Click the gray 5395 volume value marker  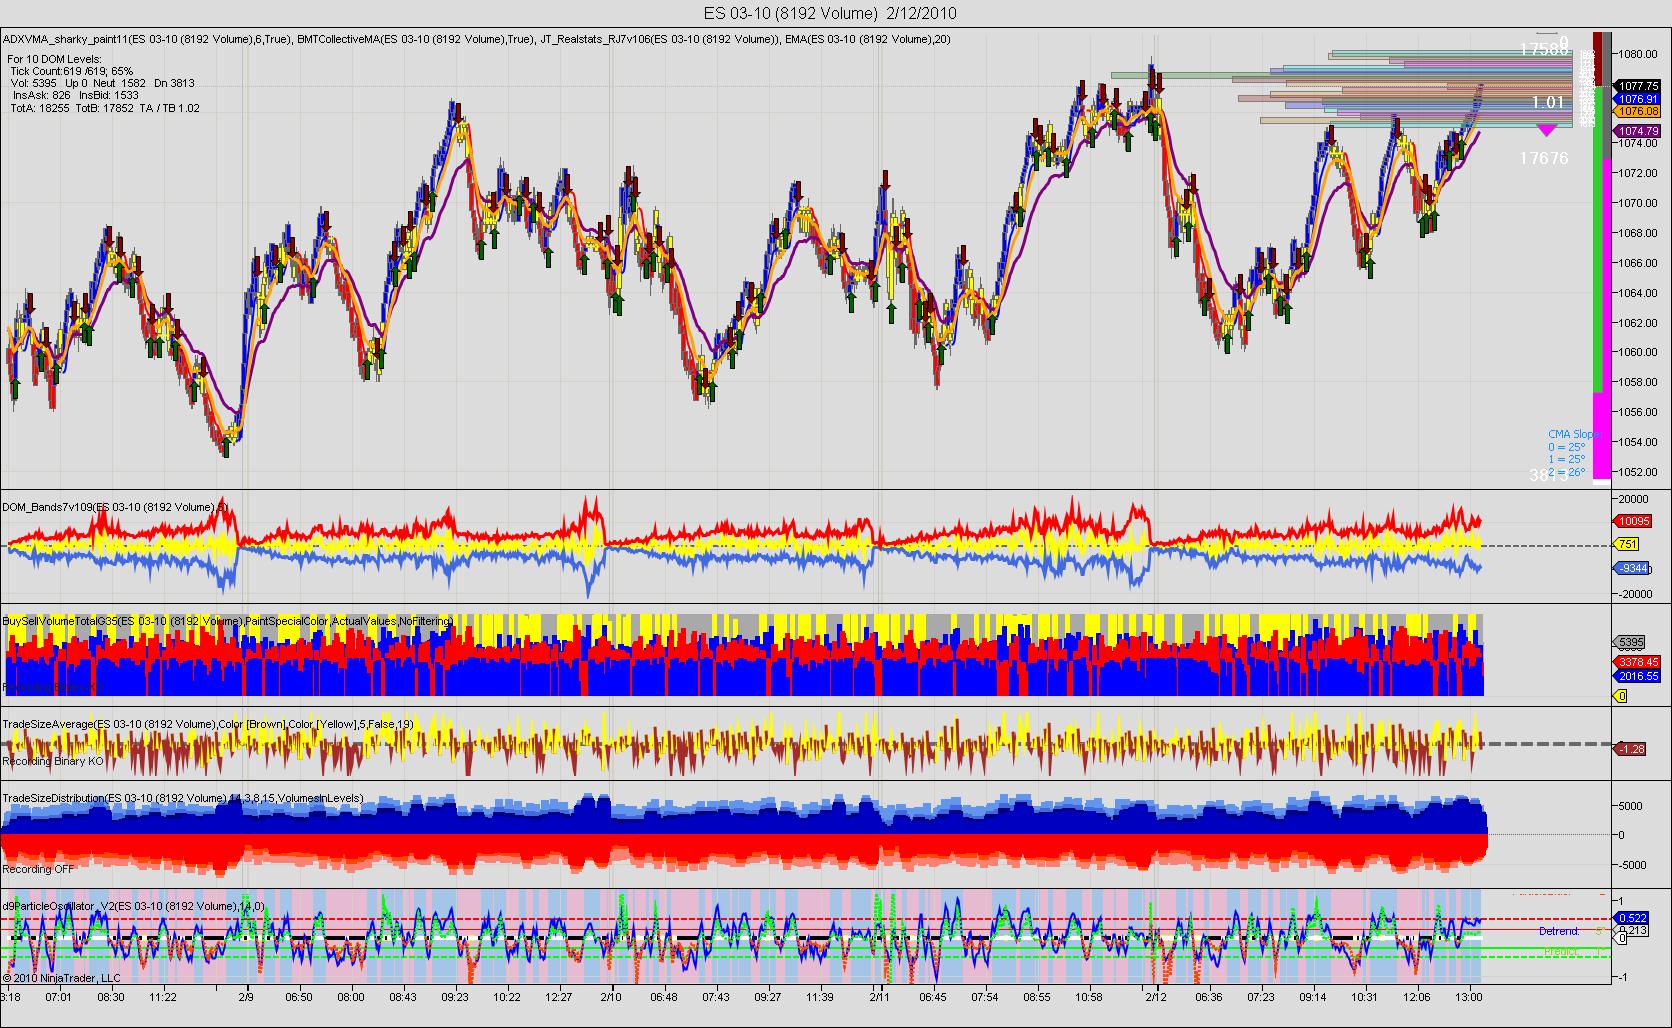click(1631, 642)
